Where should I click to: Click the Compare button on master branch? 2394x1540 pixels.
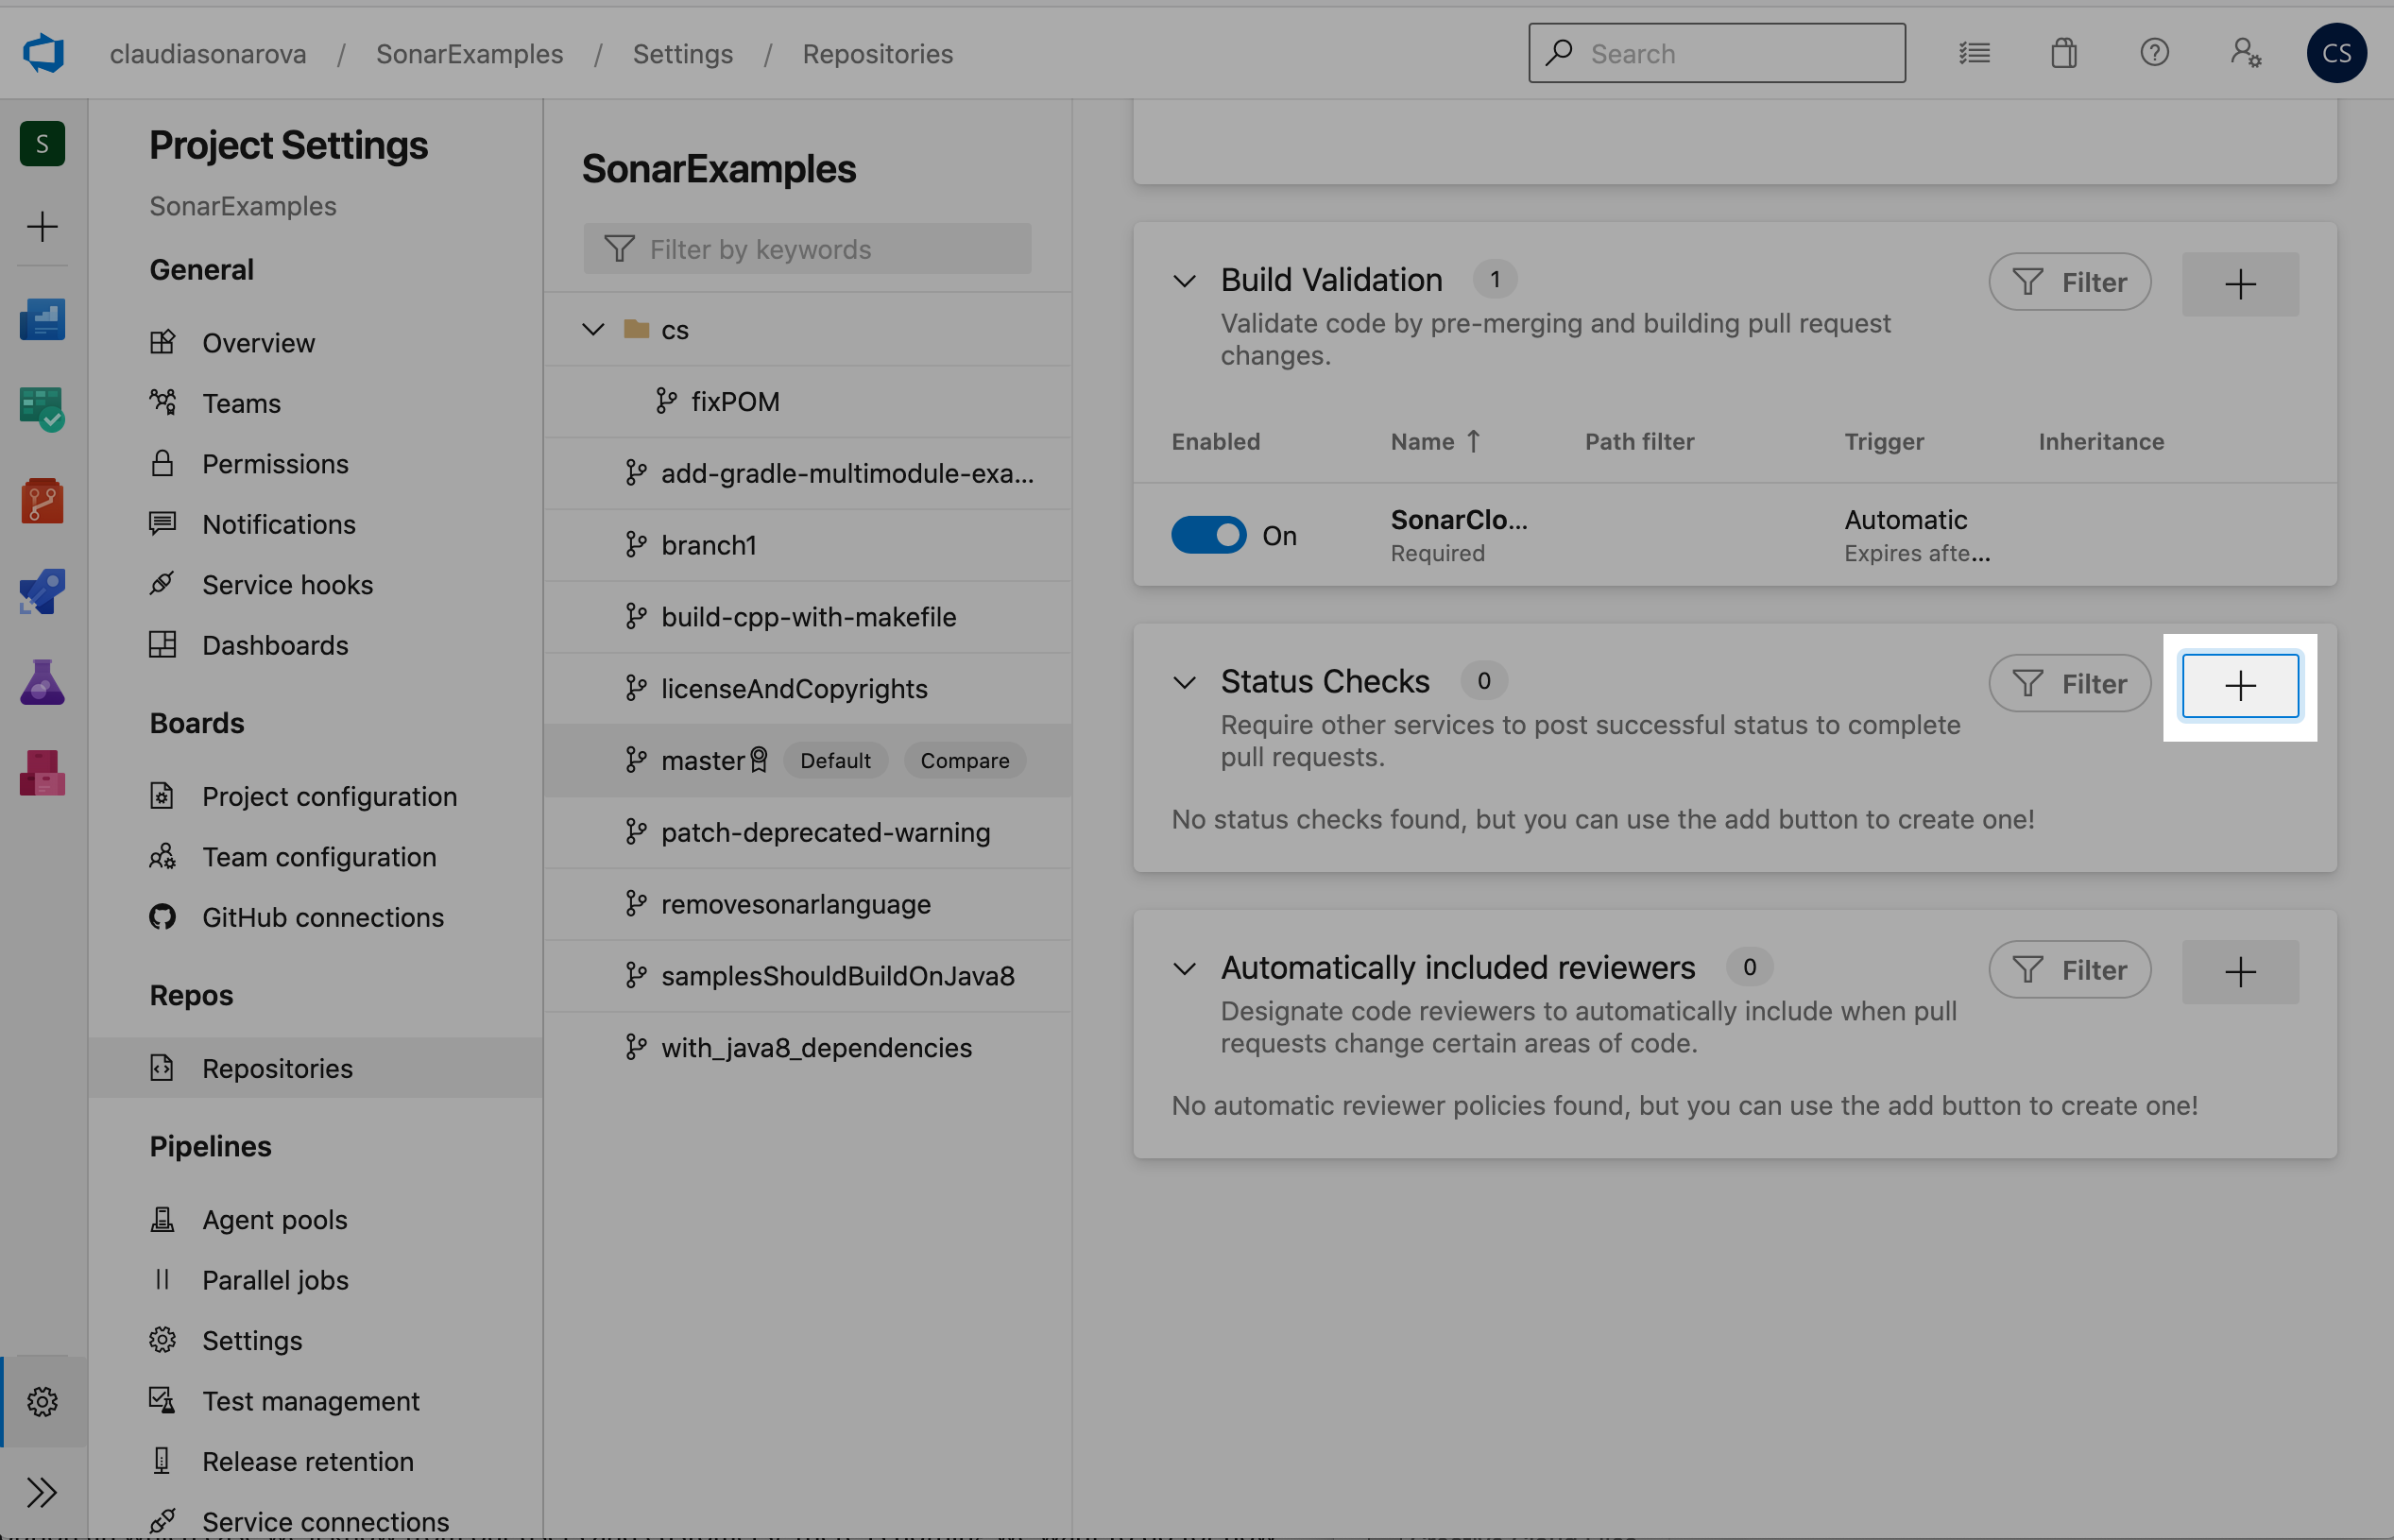[x=965, y=761]
